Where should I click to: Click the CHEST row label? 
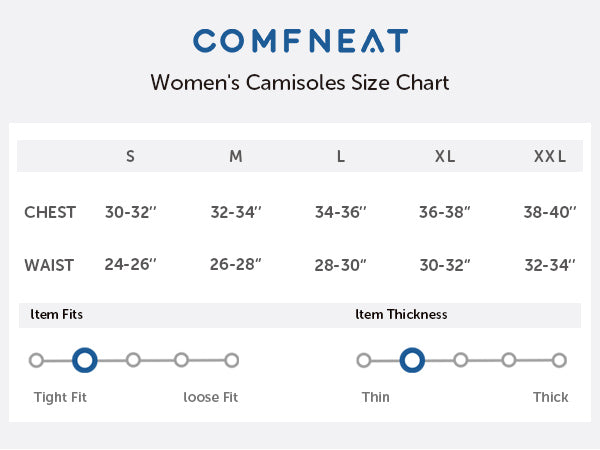50,212
